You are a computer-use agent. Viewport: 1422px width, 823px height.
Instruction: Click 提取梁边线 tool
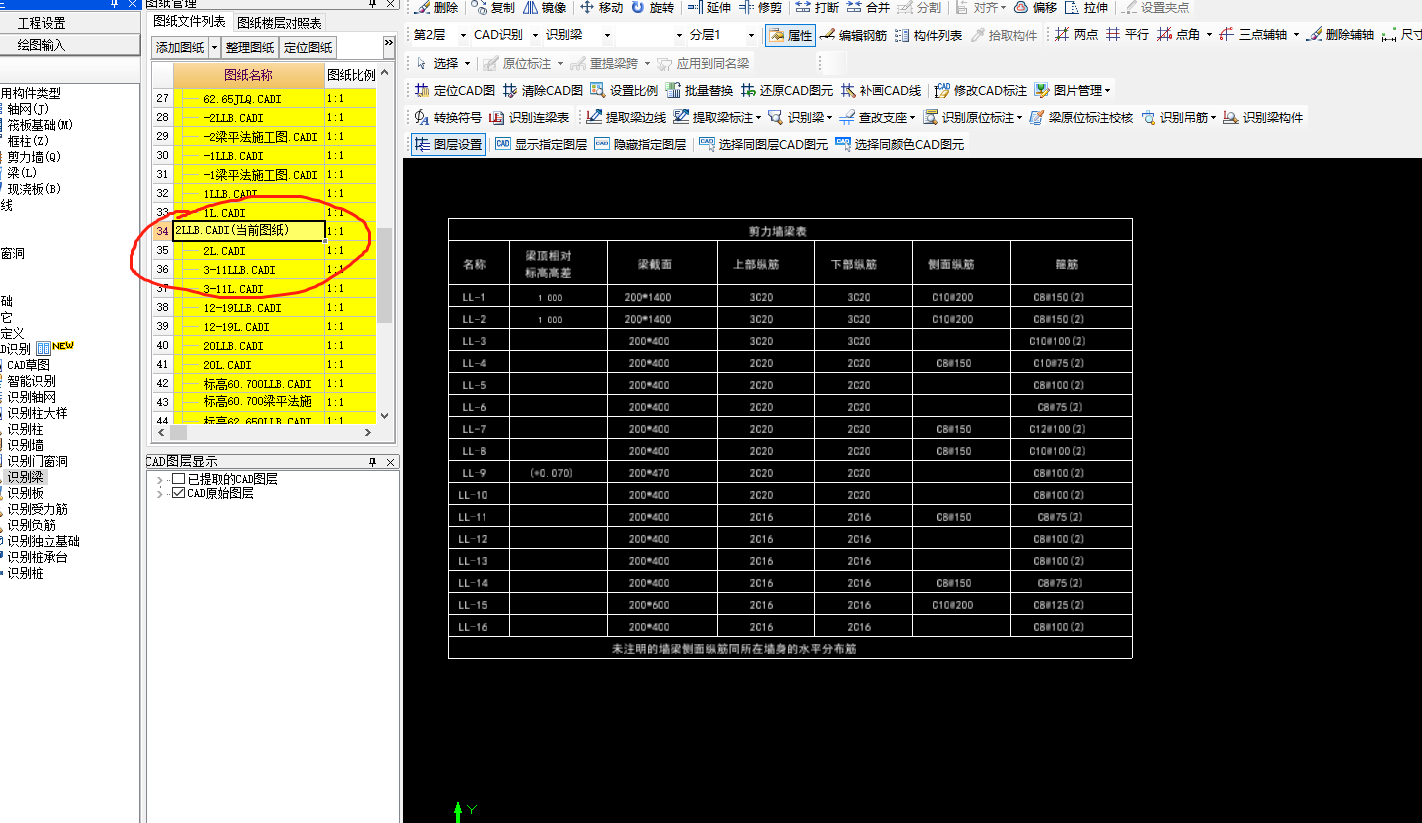625,117
